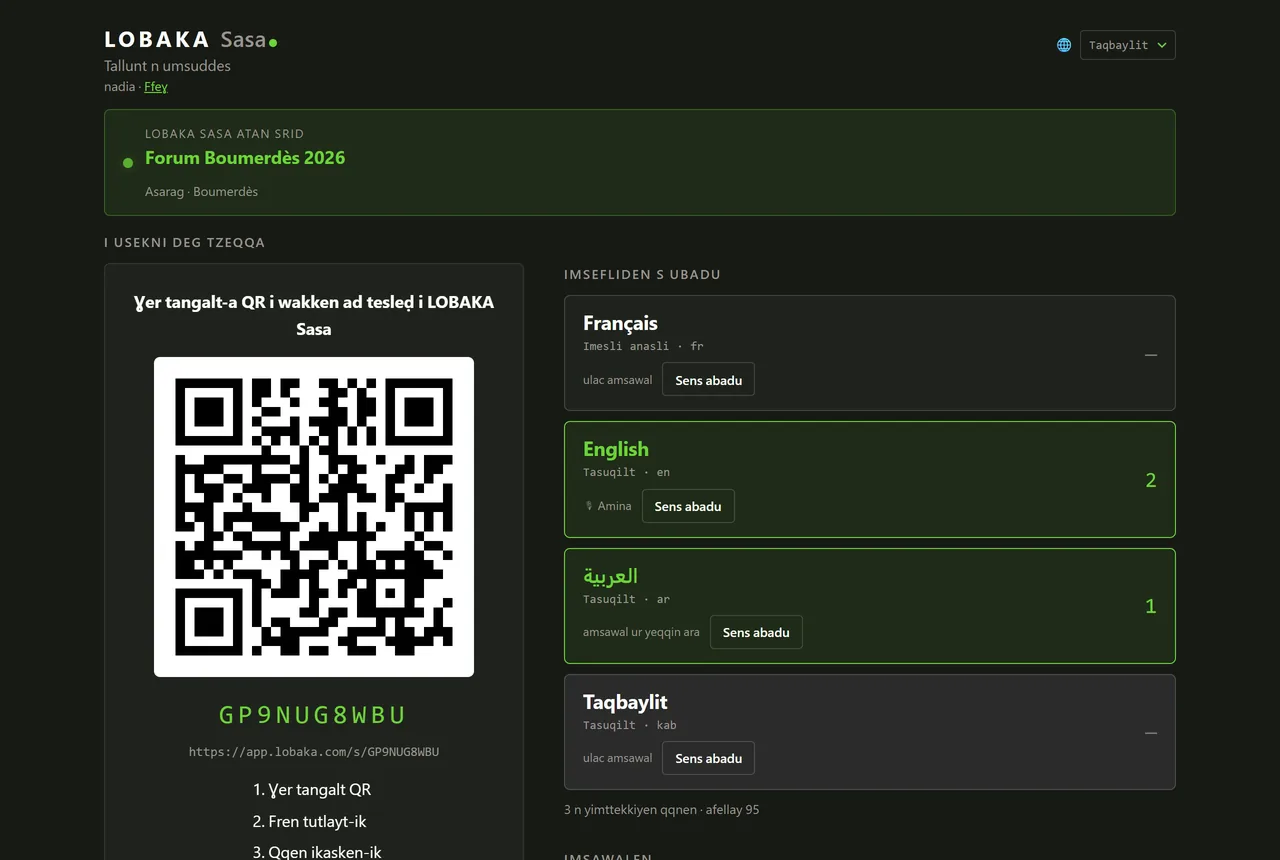Click the green live dot in event banner
1280x860 pixels.
128,162
